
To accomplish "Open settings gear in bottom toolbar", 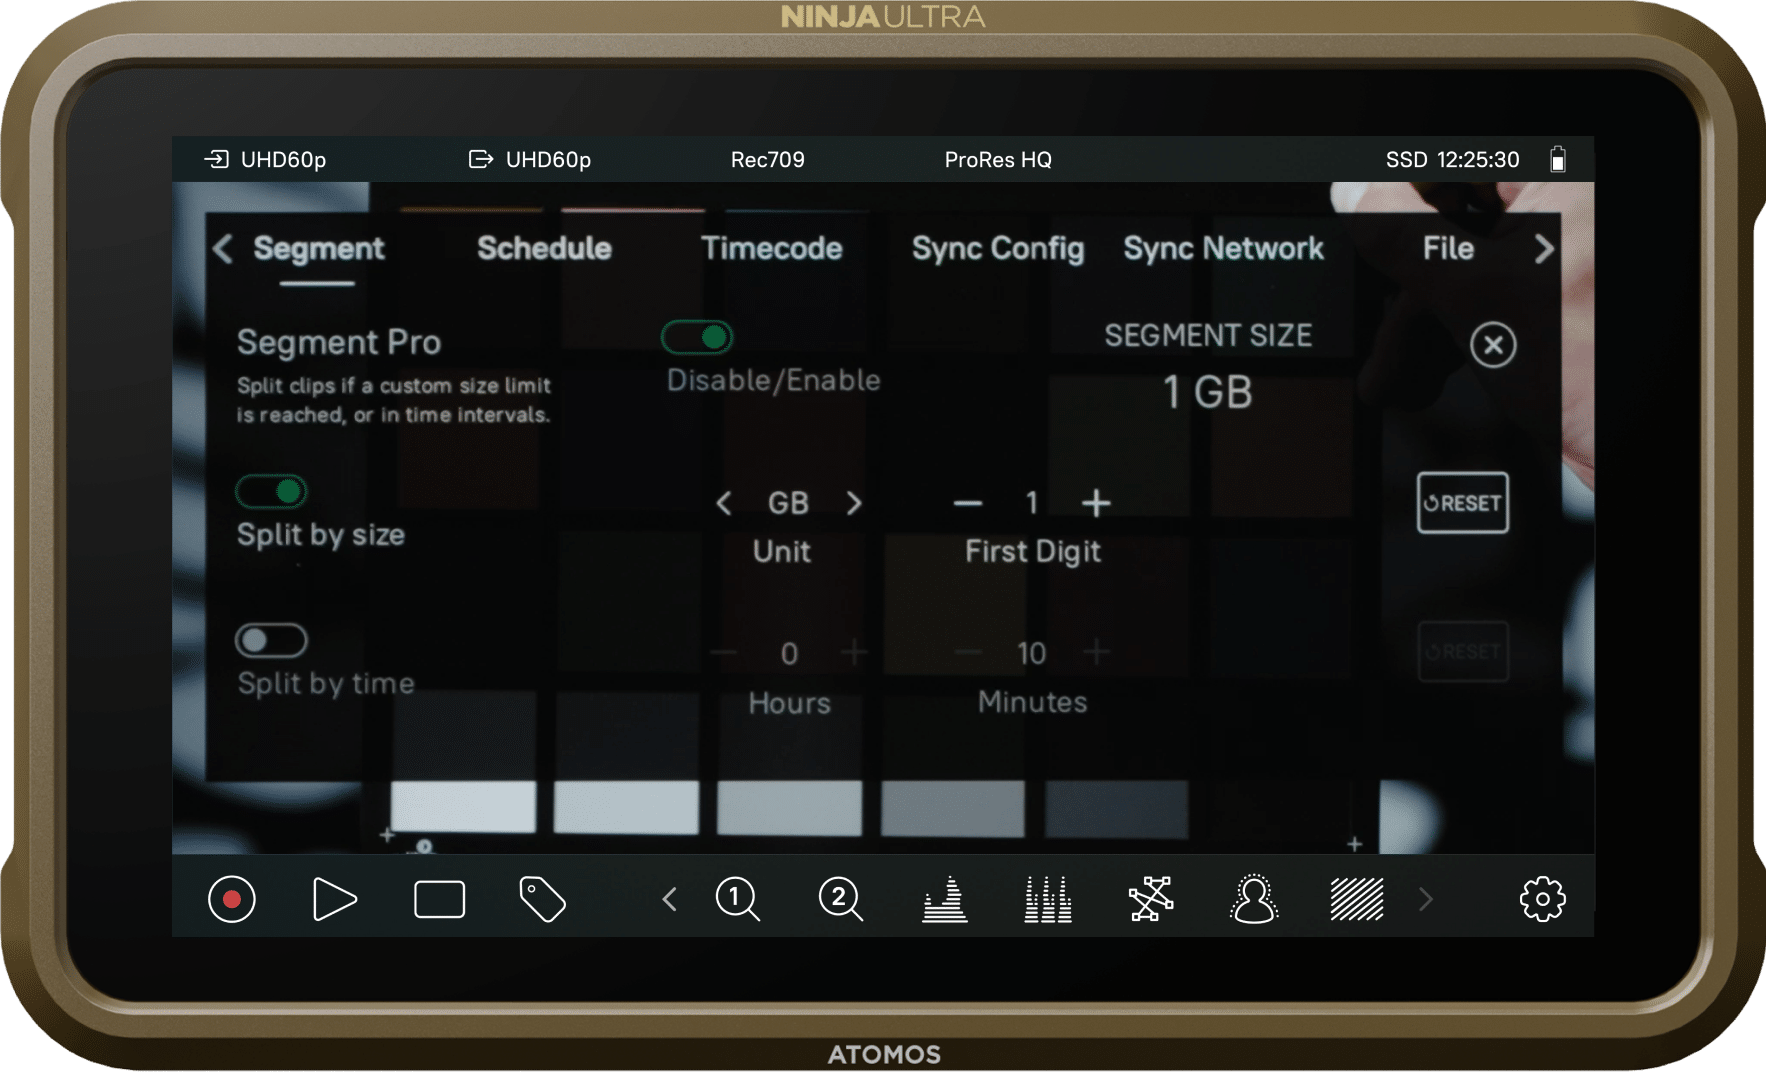I will (1542, 899).
